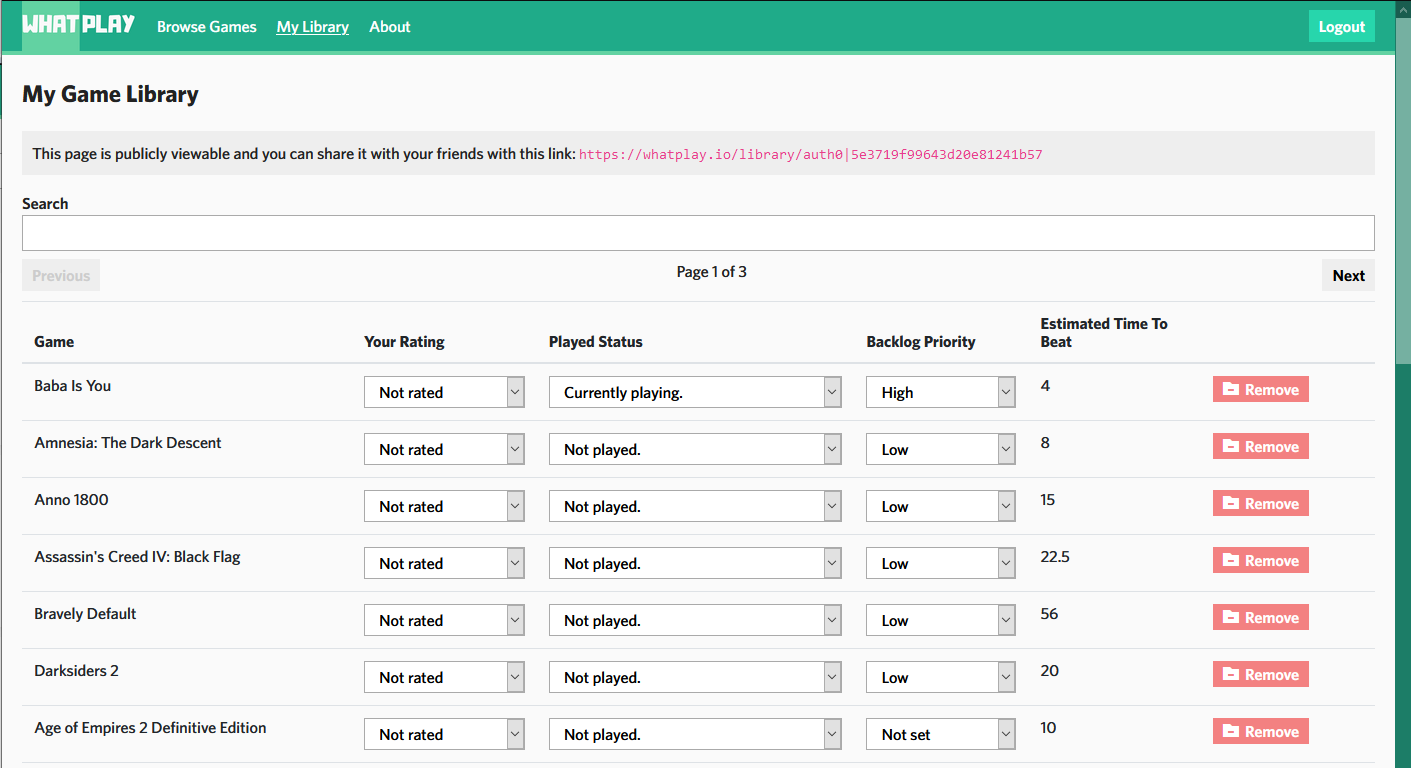Click the Your Rating column header

pyautogui.click(x=404, y=342)
